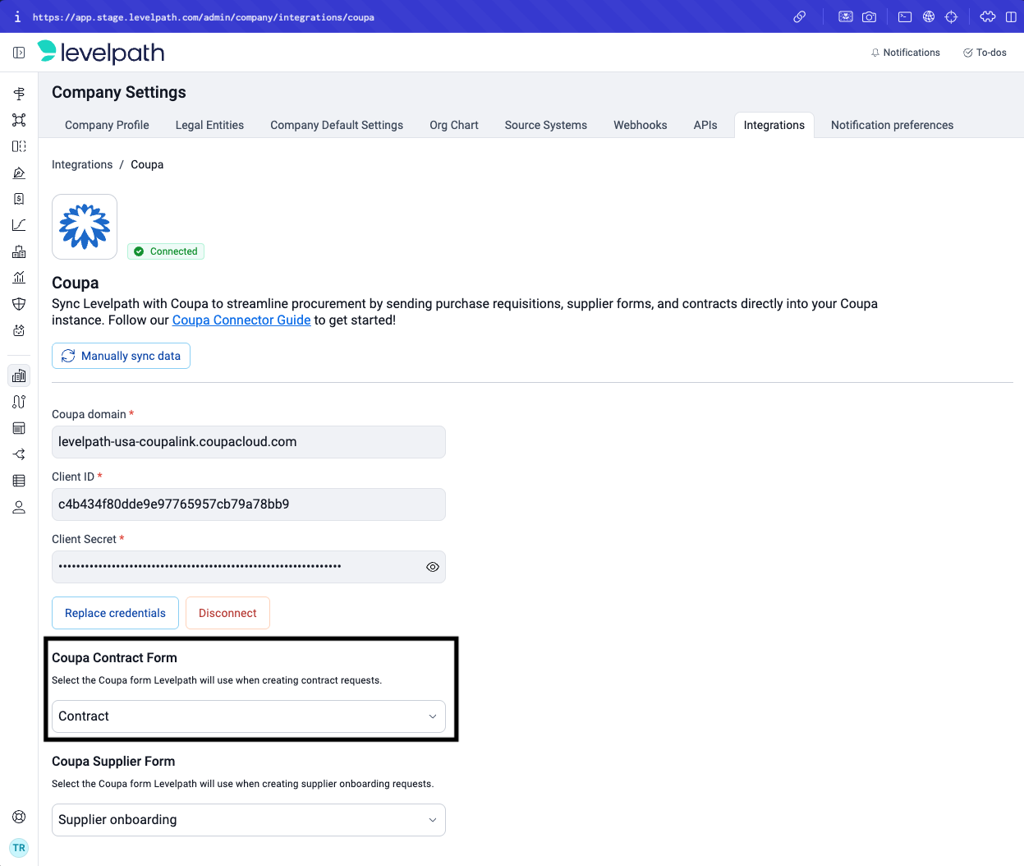Go to Company Default Settings tab
Image resolution: width=1024 pixels, height=866 pixels.
point(336,125)
